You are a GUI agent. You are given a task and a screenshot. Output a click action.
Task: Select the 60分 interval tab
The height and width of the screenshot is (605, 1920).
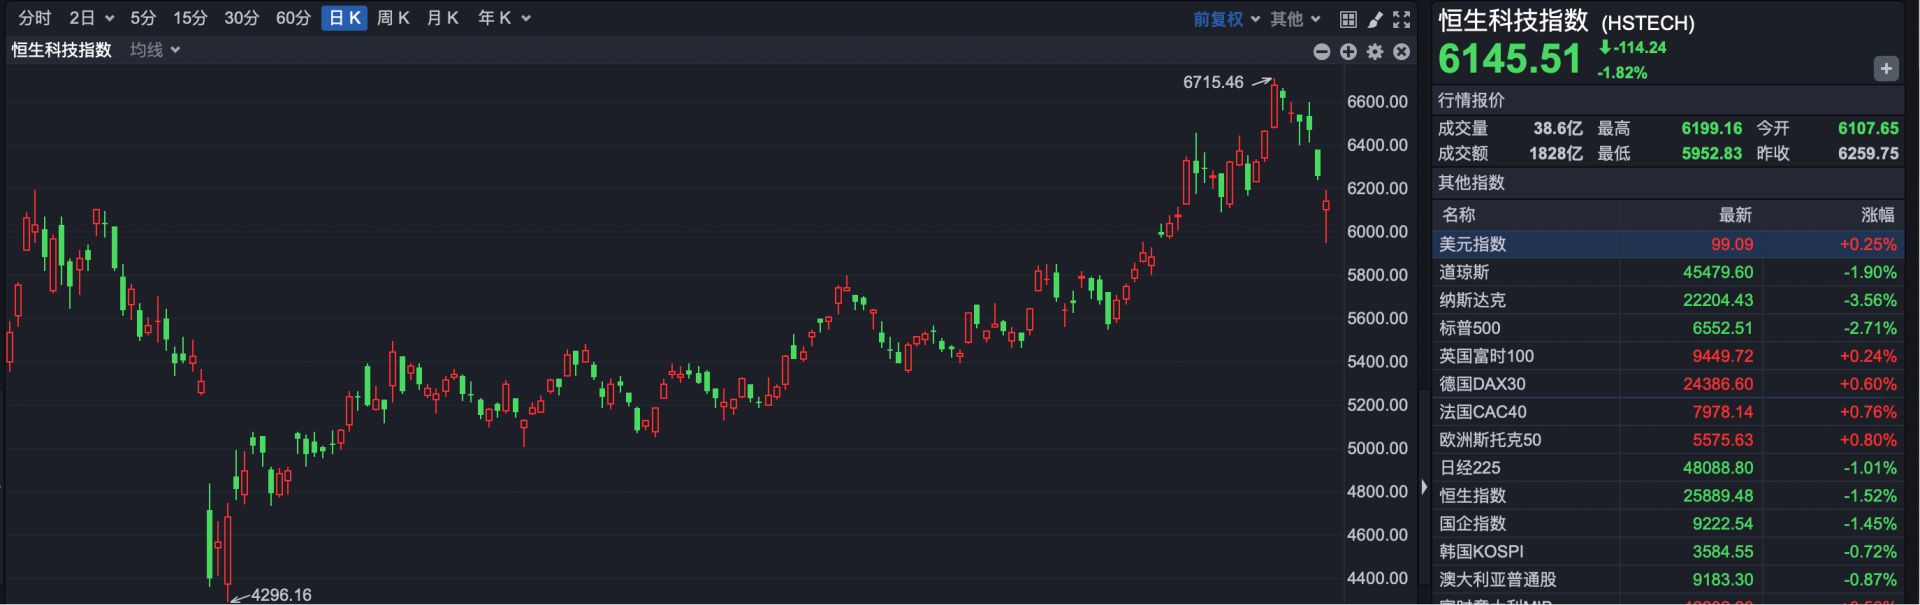(293, 18)
